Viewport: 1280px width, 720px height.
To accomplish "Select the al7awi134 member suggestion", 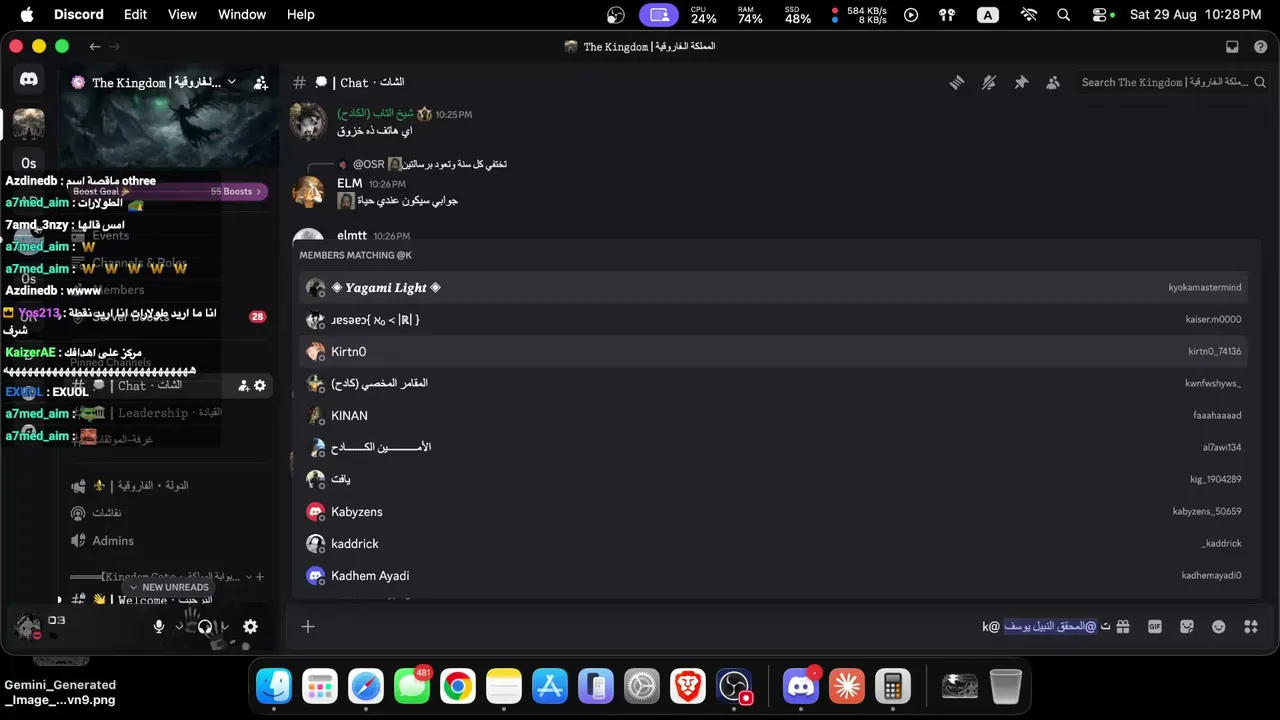I will [x=773, y=447].
